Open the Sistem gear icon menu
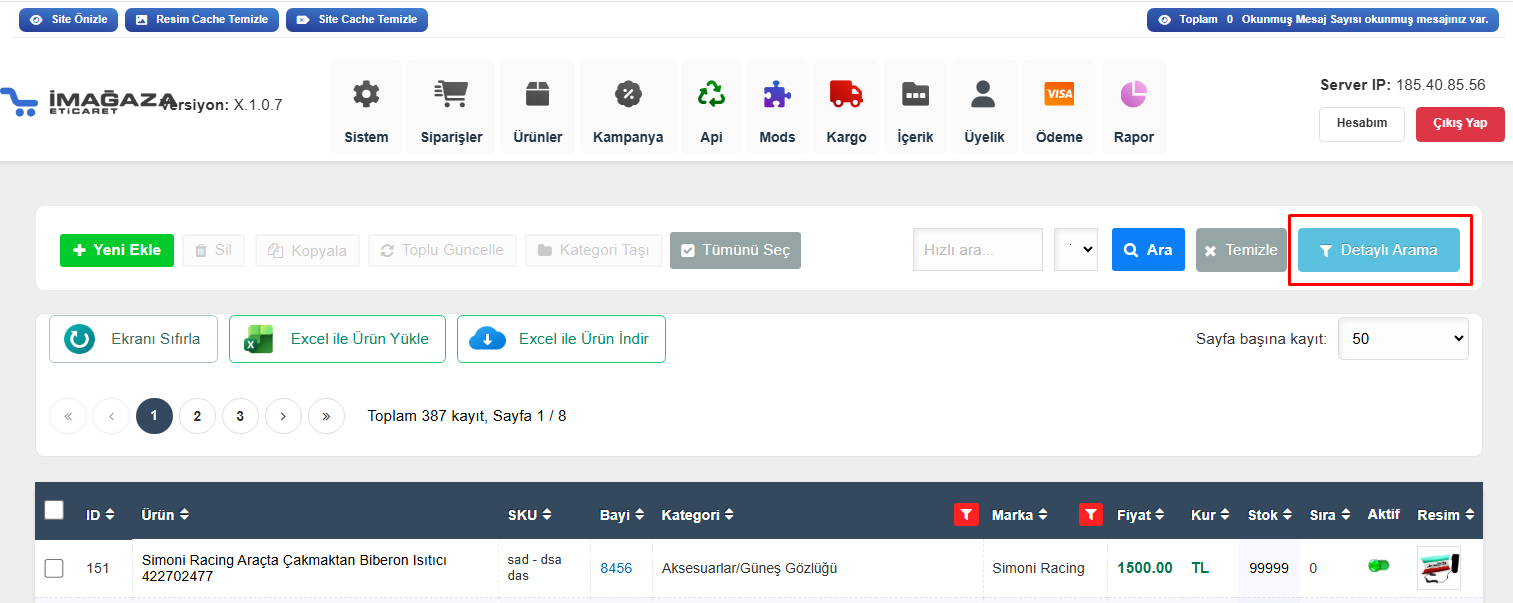 pos(366,95)
